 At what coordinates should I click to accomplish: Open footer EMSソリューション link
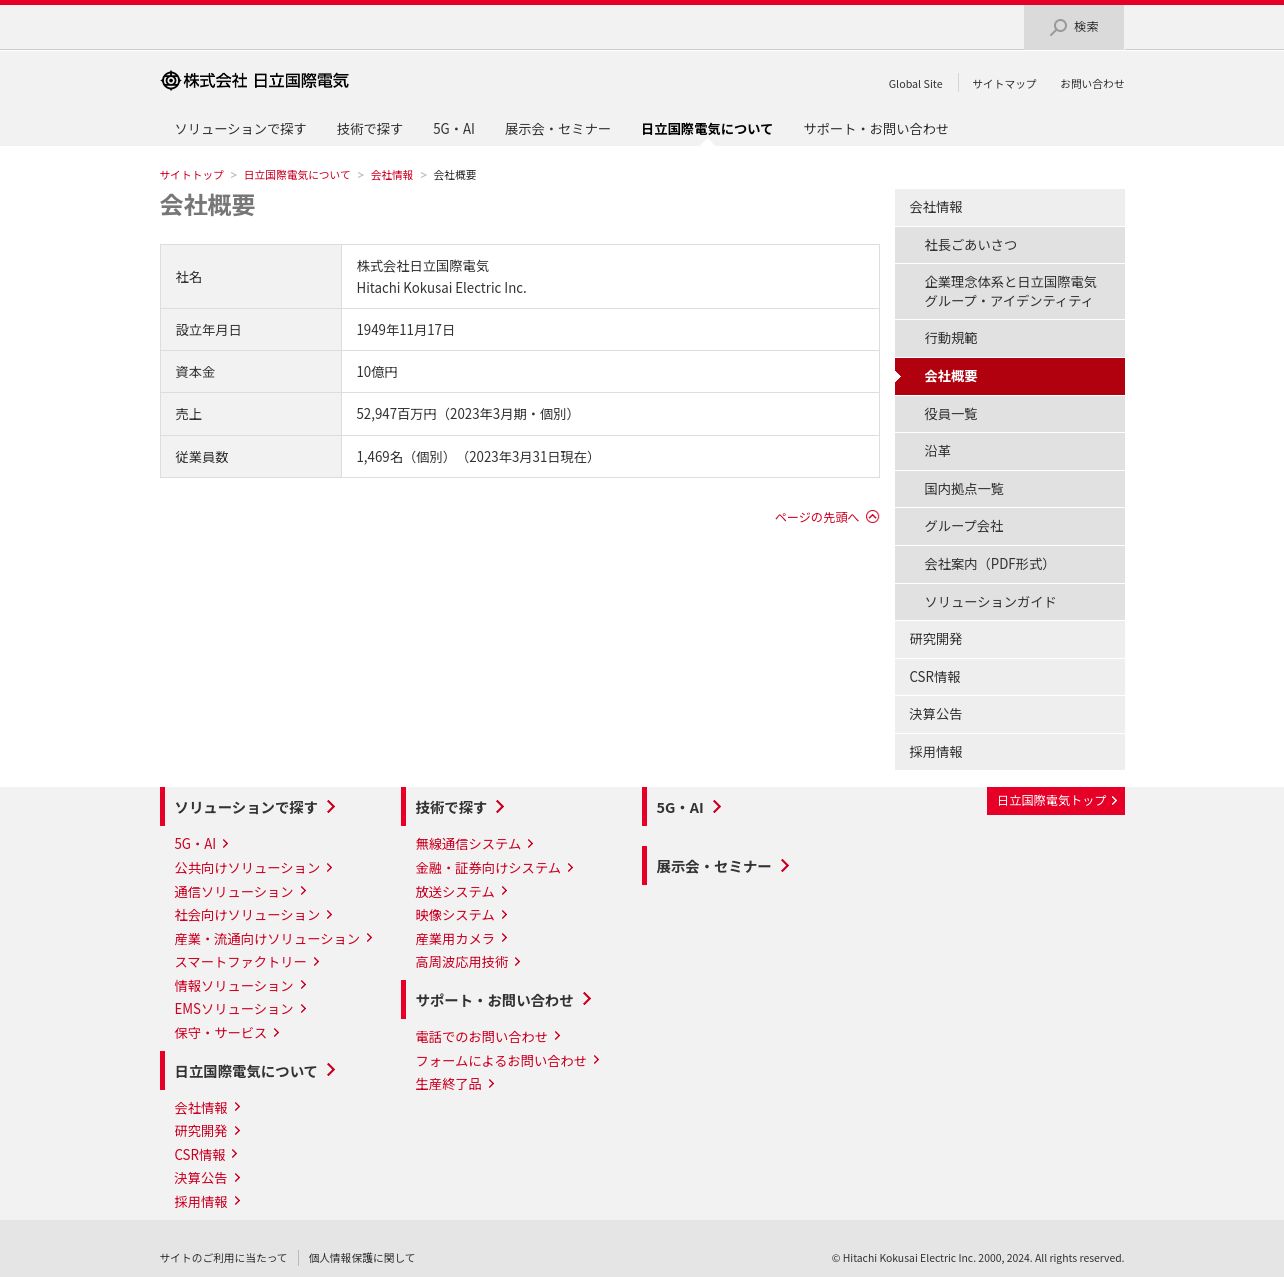240,1009
